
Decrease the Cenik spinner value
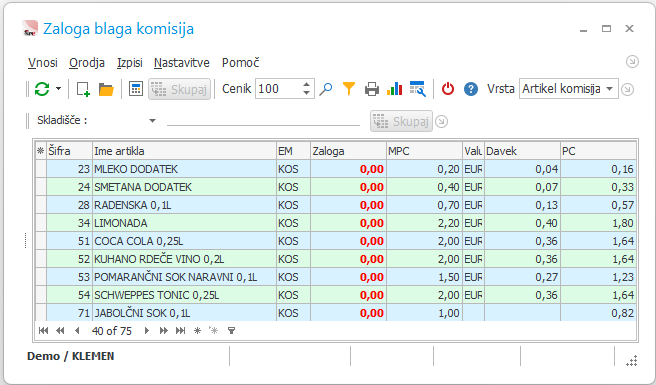[307, 93]
